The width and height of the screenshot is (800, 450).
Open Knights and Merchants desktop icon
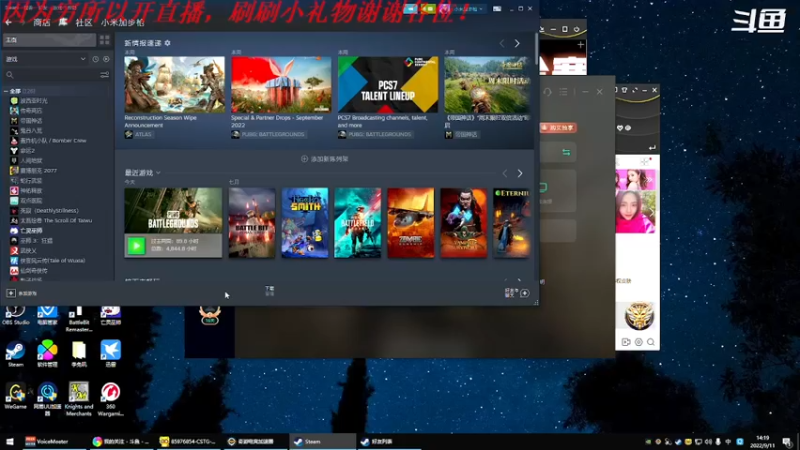tap(79, 399)
